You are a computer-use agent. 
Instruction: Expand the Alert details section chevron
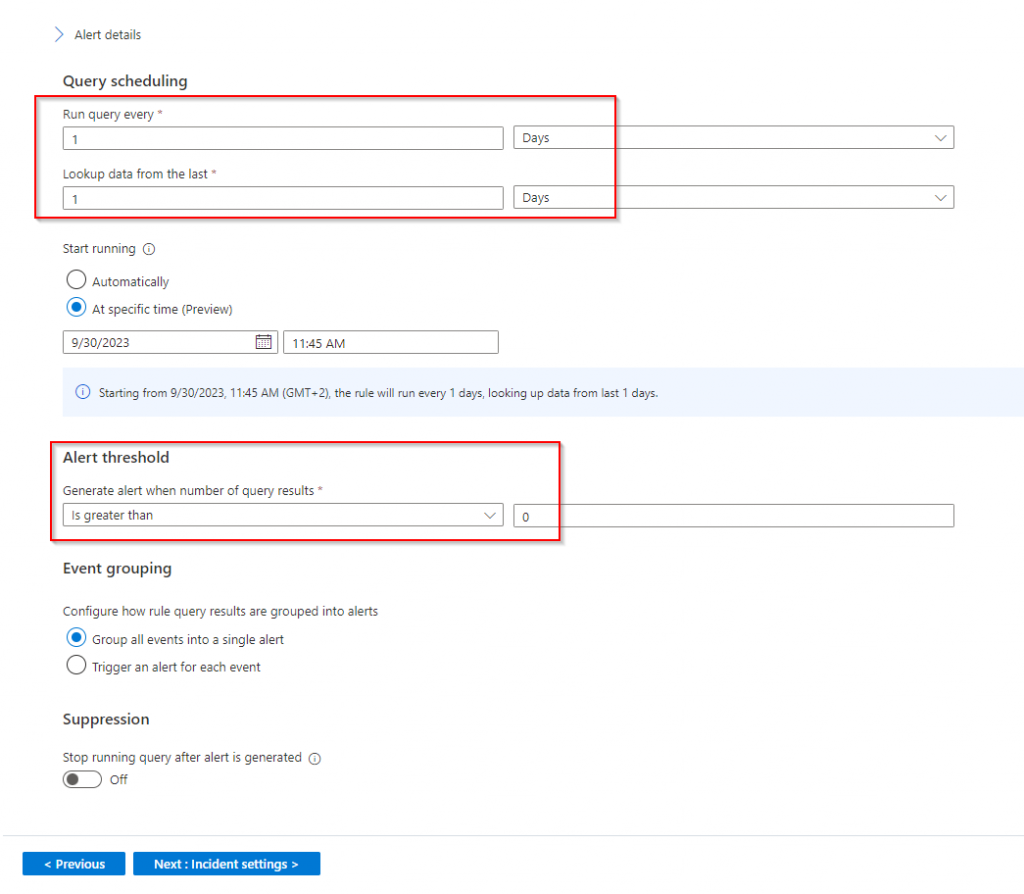[58, 35]
